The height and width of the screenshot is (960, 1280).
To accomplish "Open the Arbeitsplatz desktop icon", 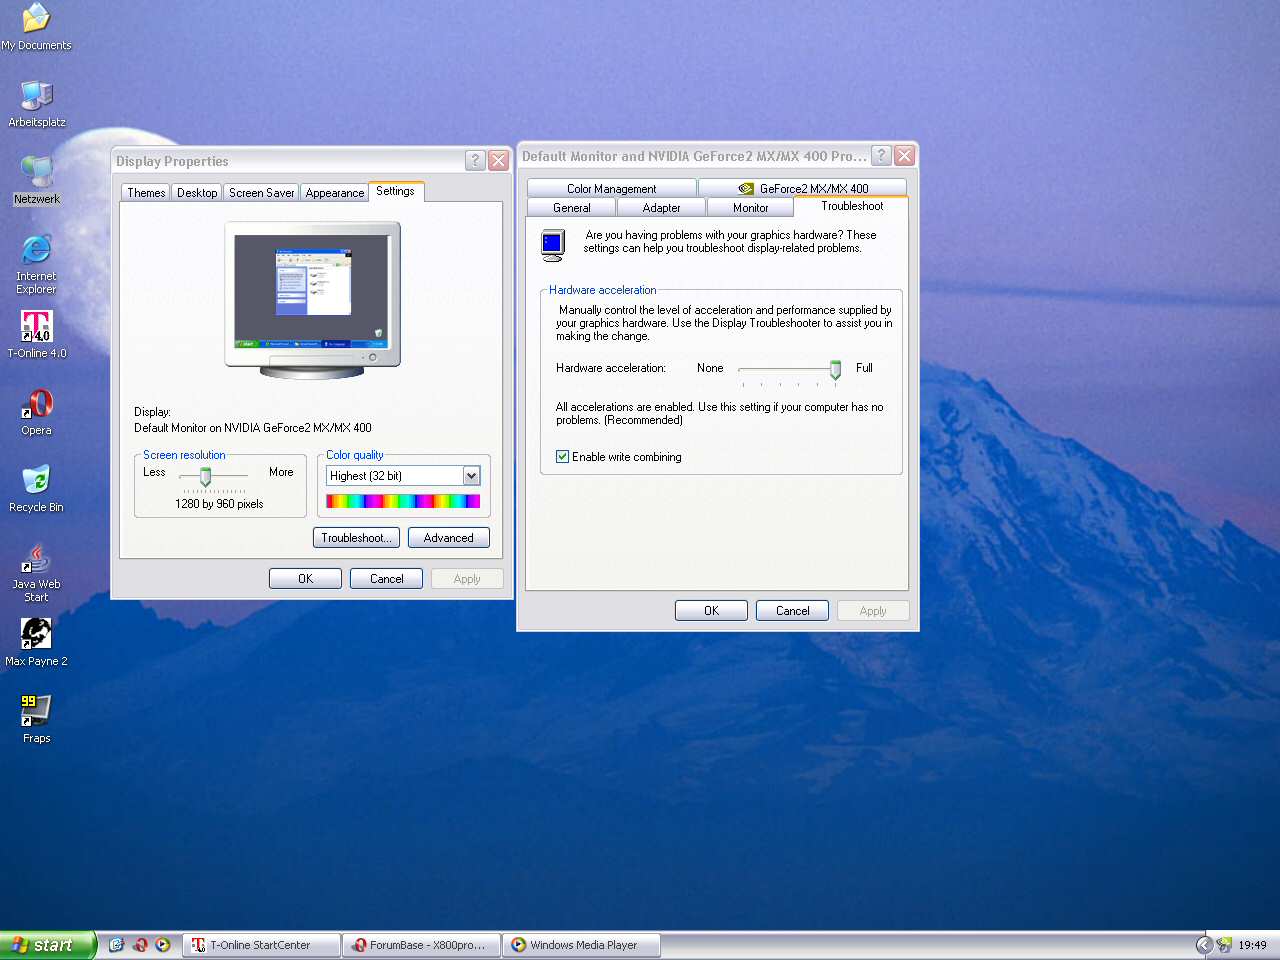I will (x=37, y=104).
